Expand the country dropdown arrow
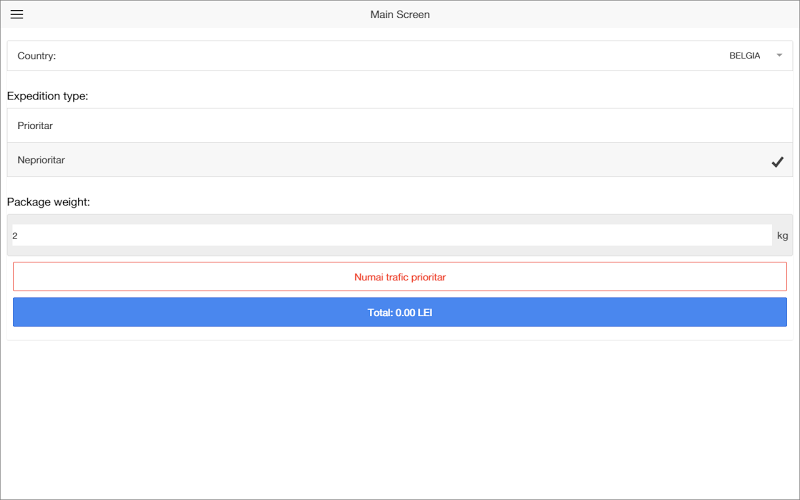The width and height of the screenshot is (800, 500). [x=779, y=55]
